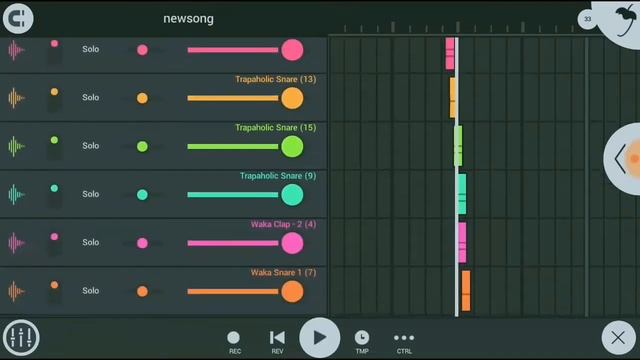Viewport: 640px width, 360px height.
Task: Open waveform icon of Trapaholic Snare (9)
Action: tap(16, 194)
